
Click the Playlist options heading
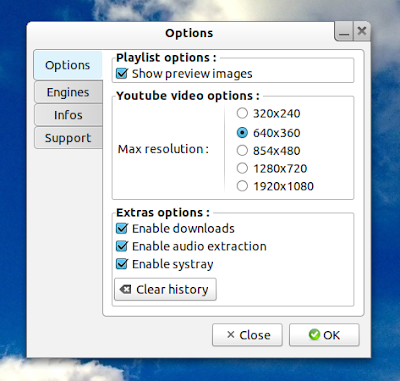pyautogui.click(x=166, y=58)
